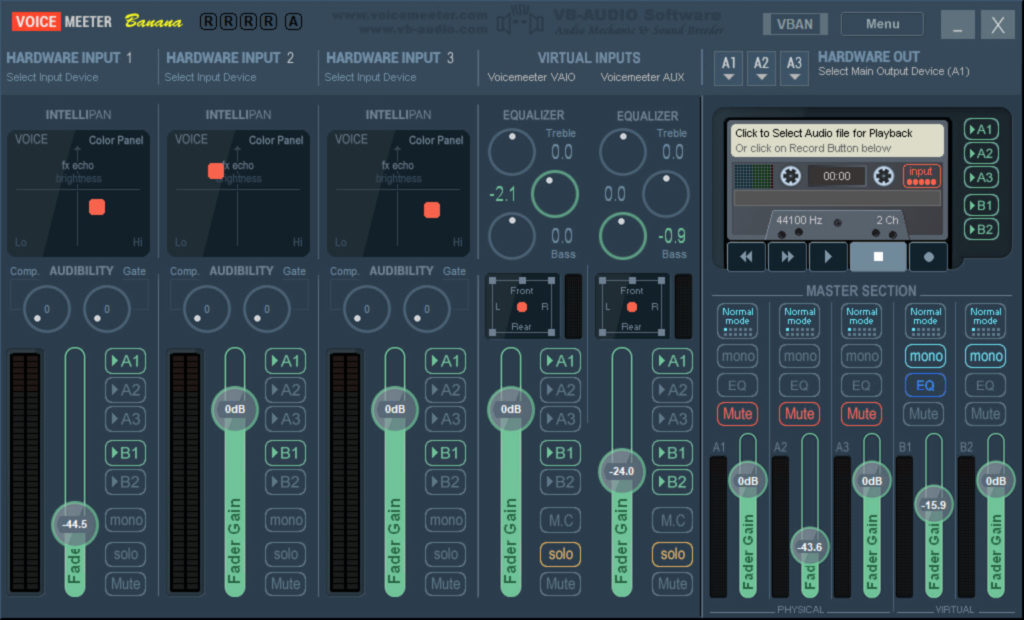Unmute the A3 master bus
Image resolution: width=1024 pixels, height=620 pixels.
[x=861, y=414]
